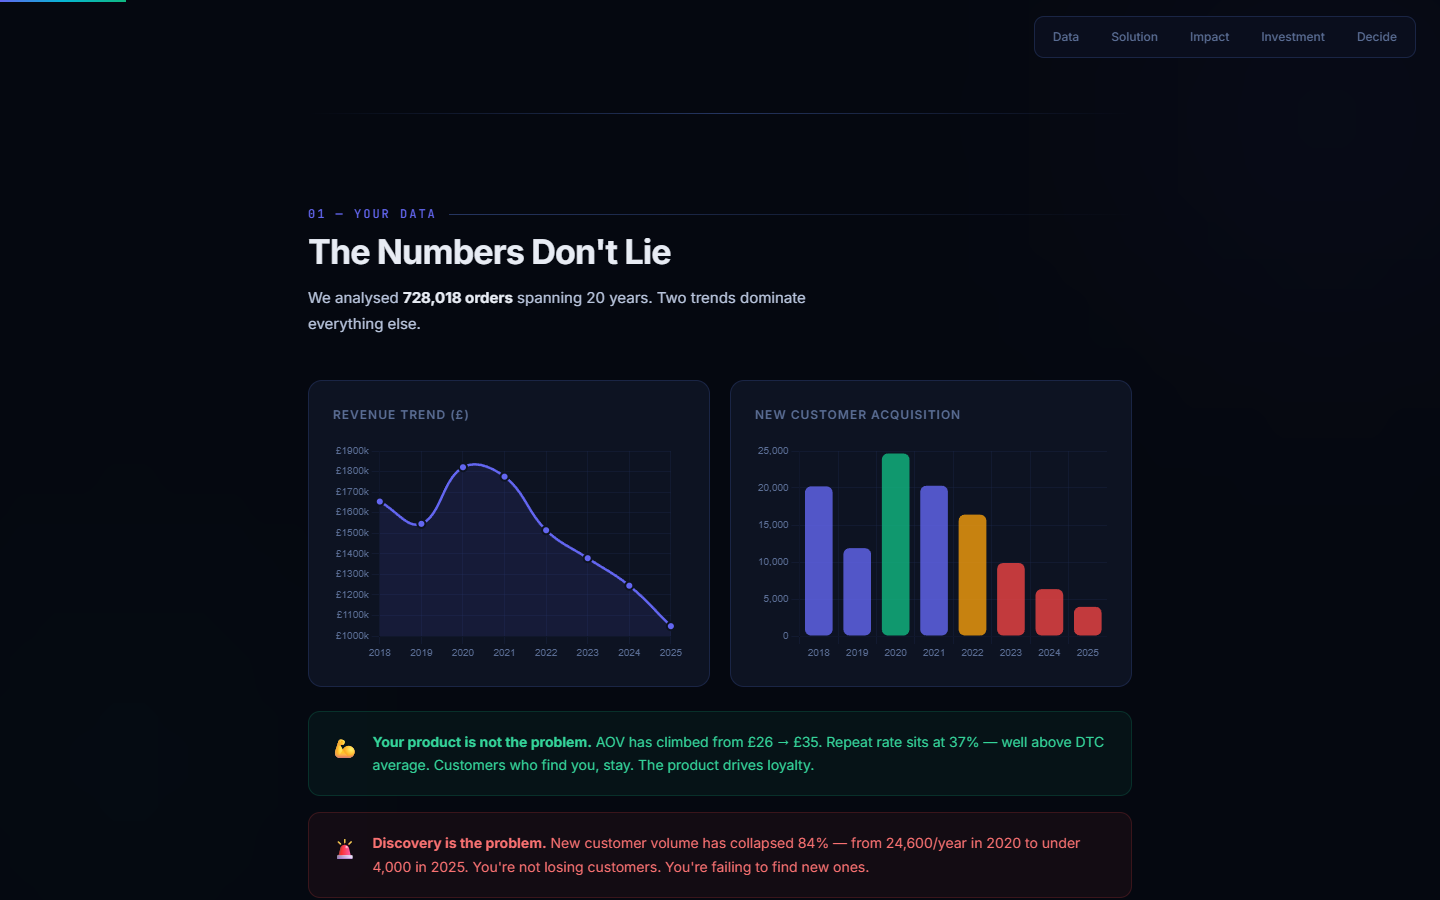
Task: Go to the Solution section
Action: click(x=1134, y=37)
